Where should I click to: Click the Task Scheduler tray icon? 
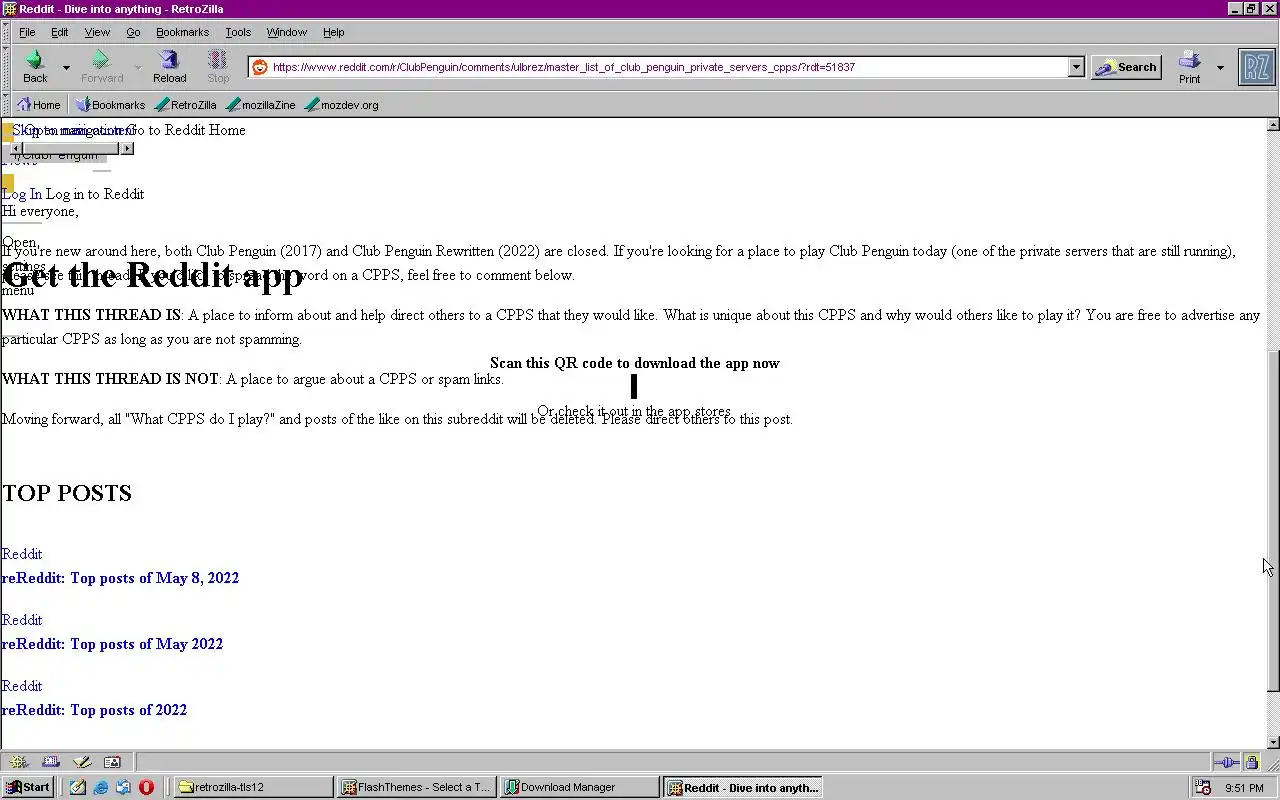tap(1204, 787)
